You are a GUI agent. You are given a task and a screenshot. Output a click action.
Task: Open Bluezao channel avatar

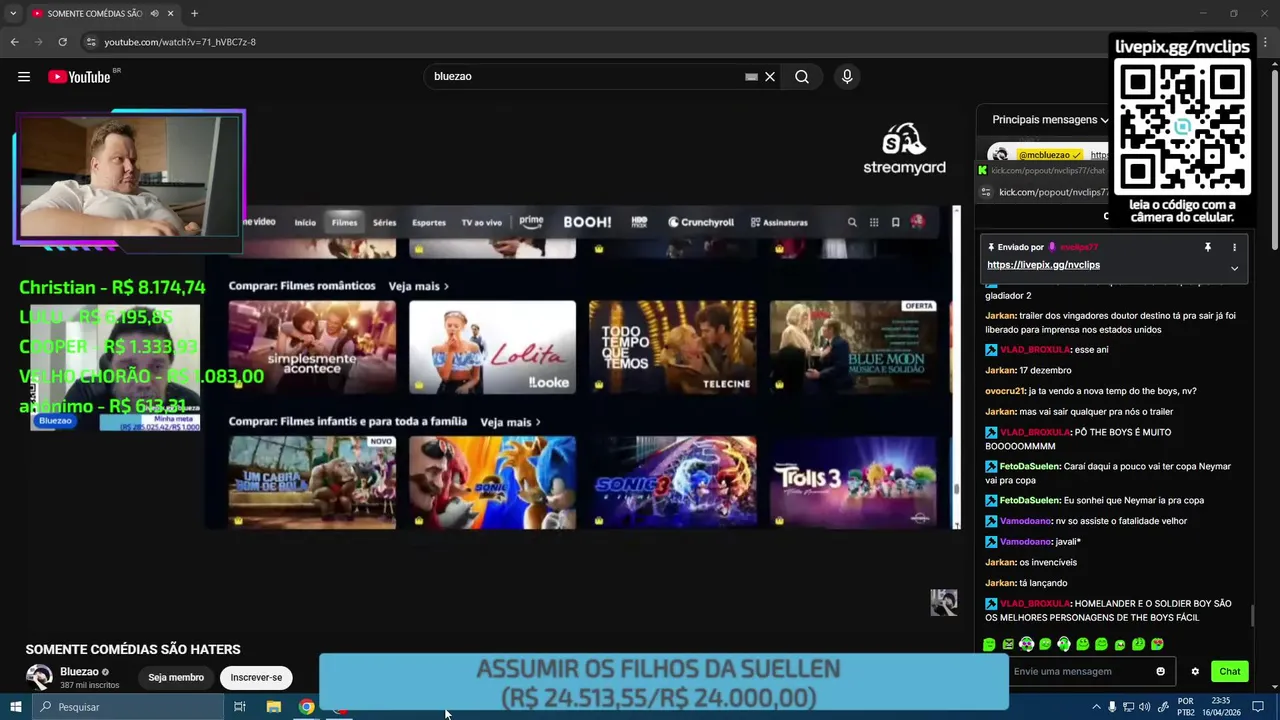coord(39,677)
